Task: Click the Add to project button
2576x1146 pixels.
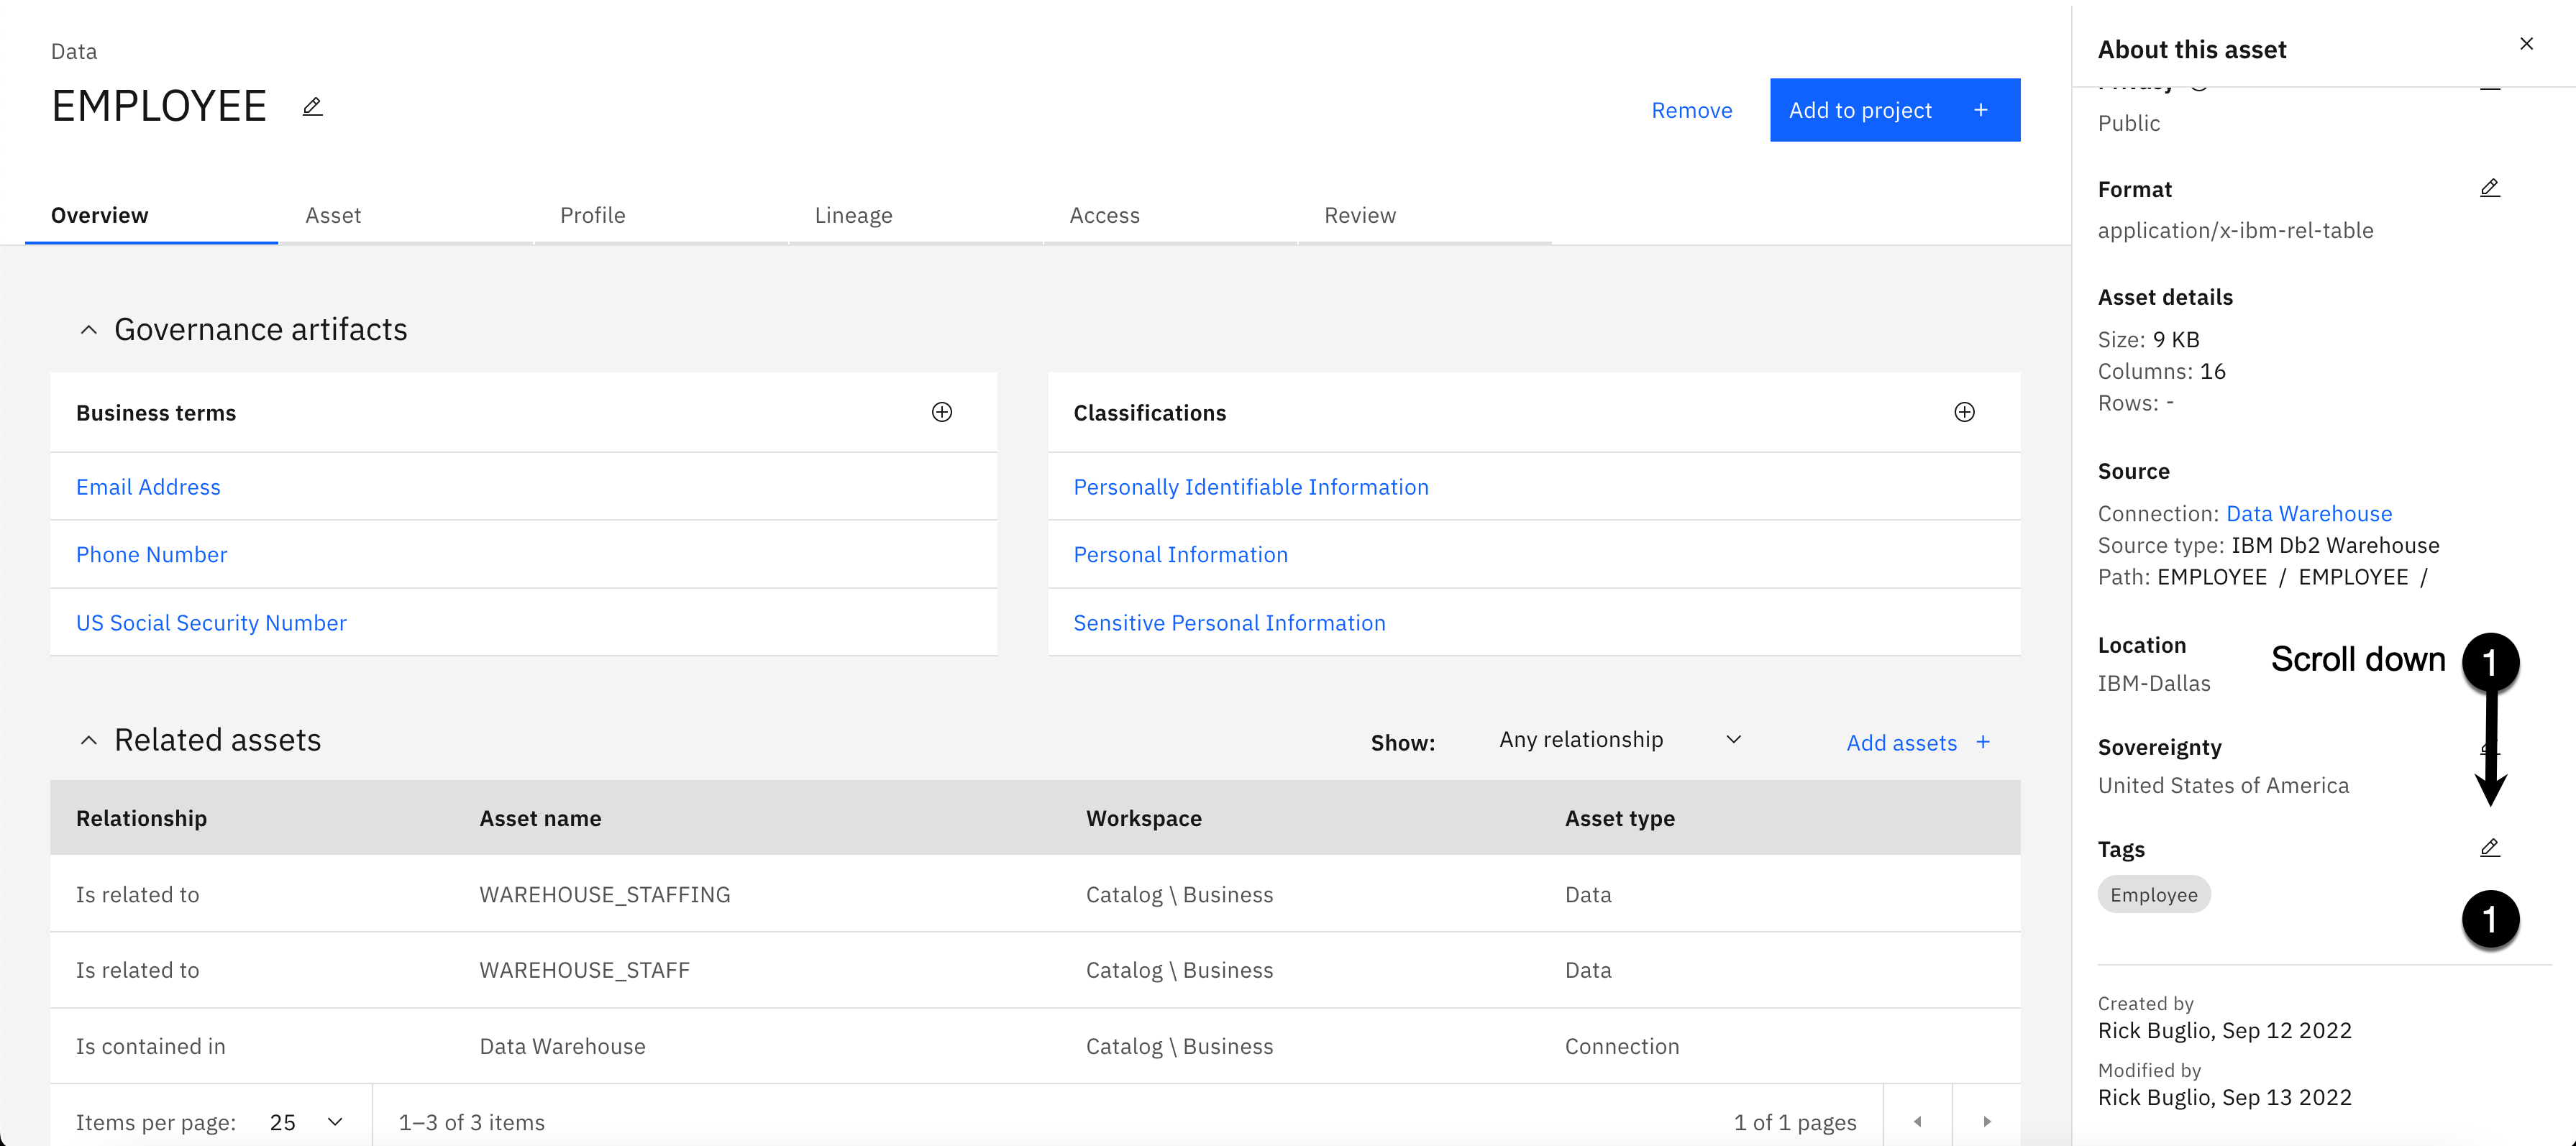Action: point(1894,110)
